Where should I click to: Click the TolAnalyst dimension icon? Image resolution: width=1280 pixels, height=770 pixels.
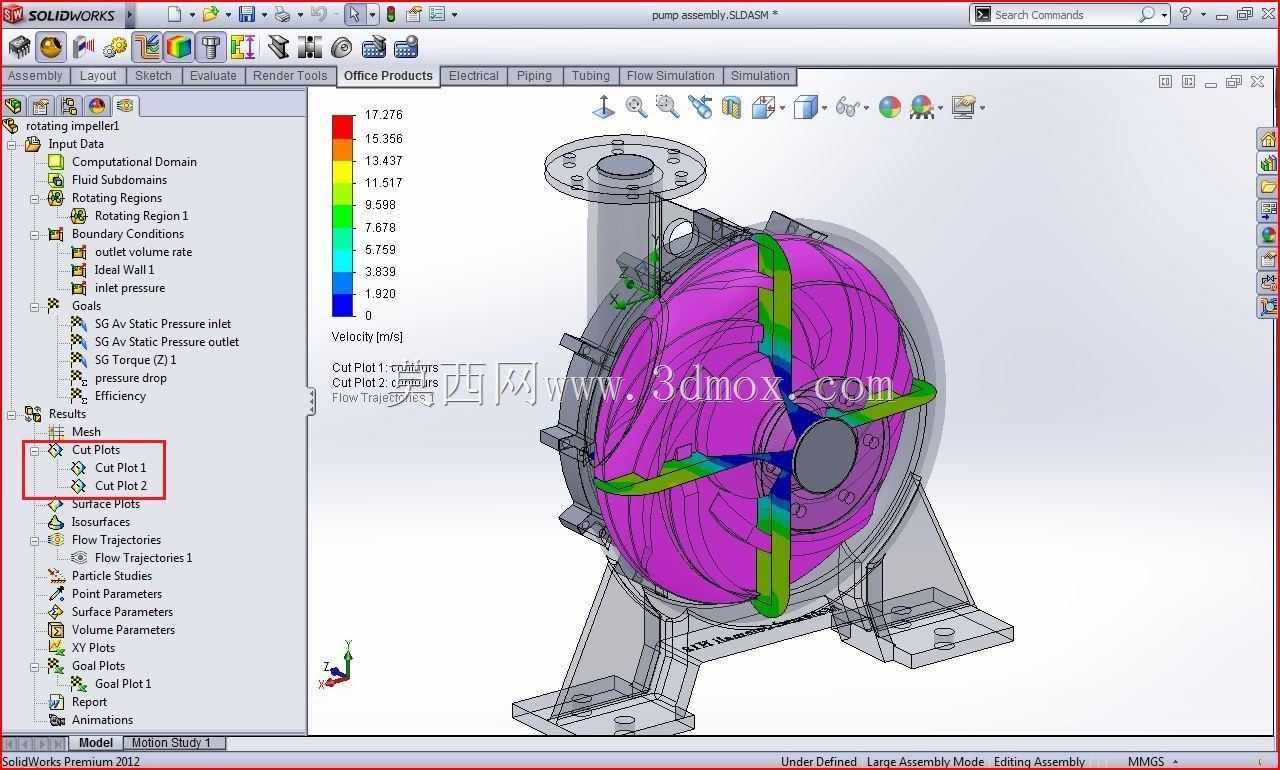pyautogui.click(x=242, y=47)
